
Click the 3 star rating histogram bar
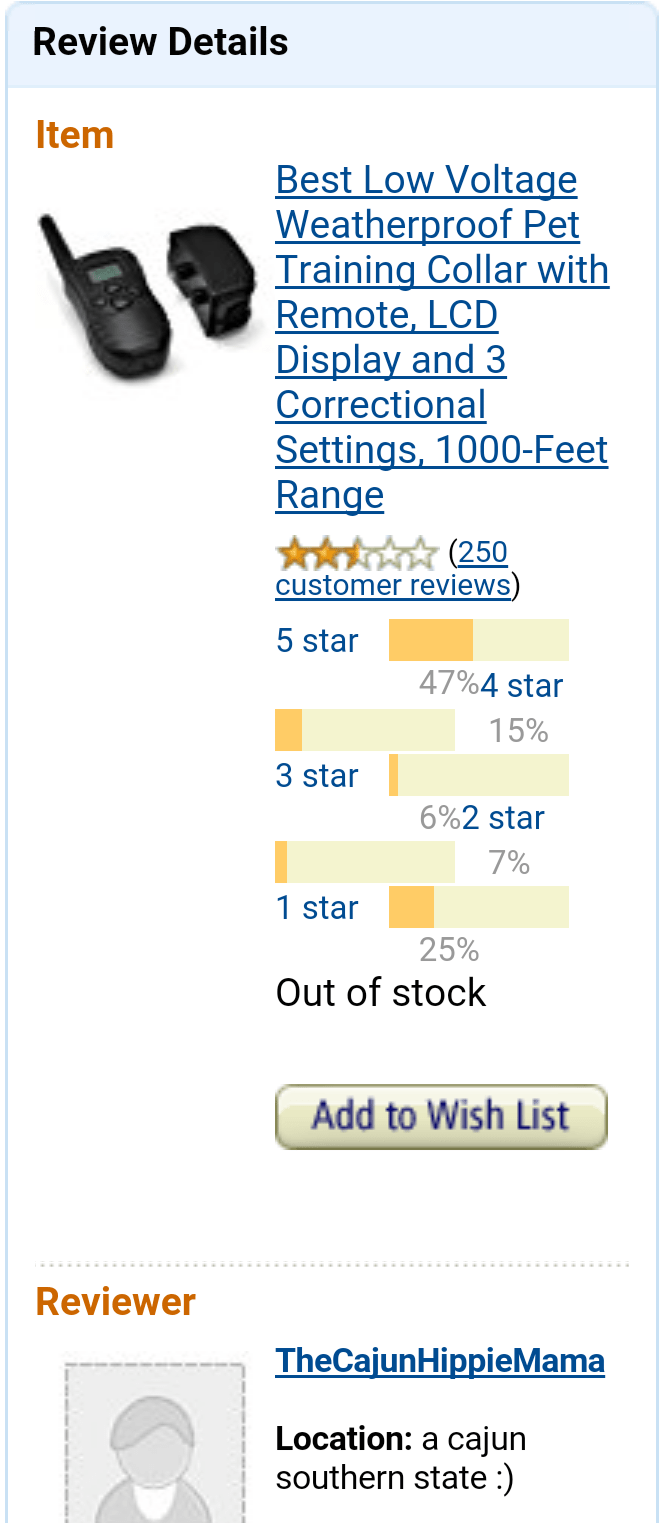[478, 775]
